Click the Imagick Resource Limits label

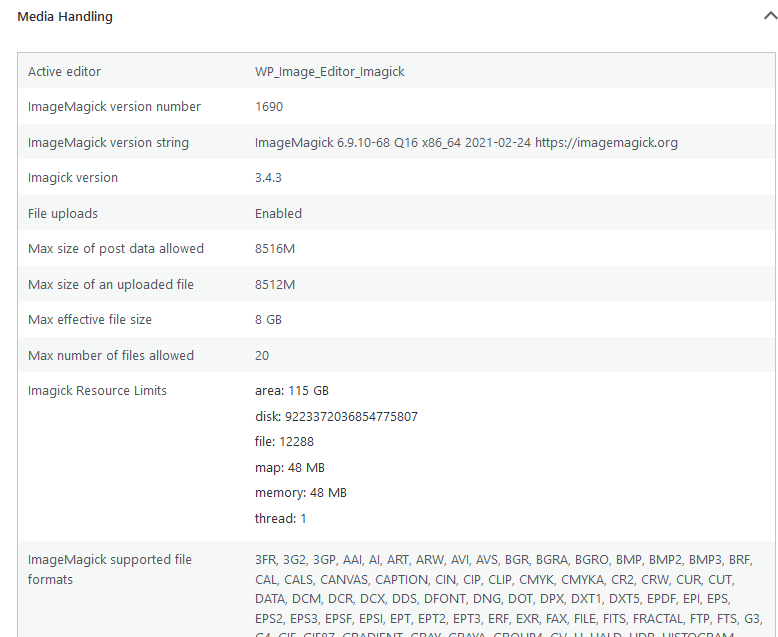pyautogui.click(x=97, y=390)
